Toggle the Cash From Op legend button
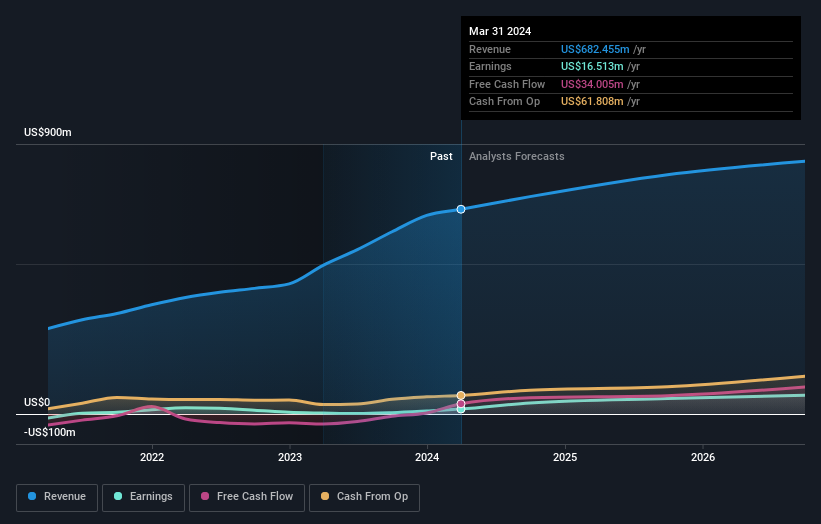The image size is (821, 524). pos(364,497)
